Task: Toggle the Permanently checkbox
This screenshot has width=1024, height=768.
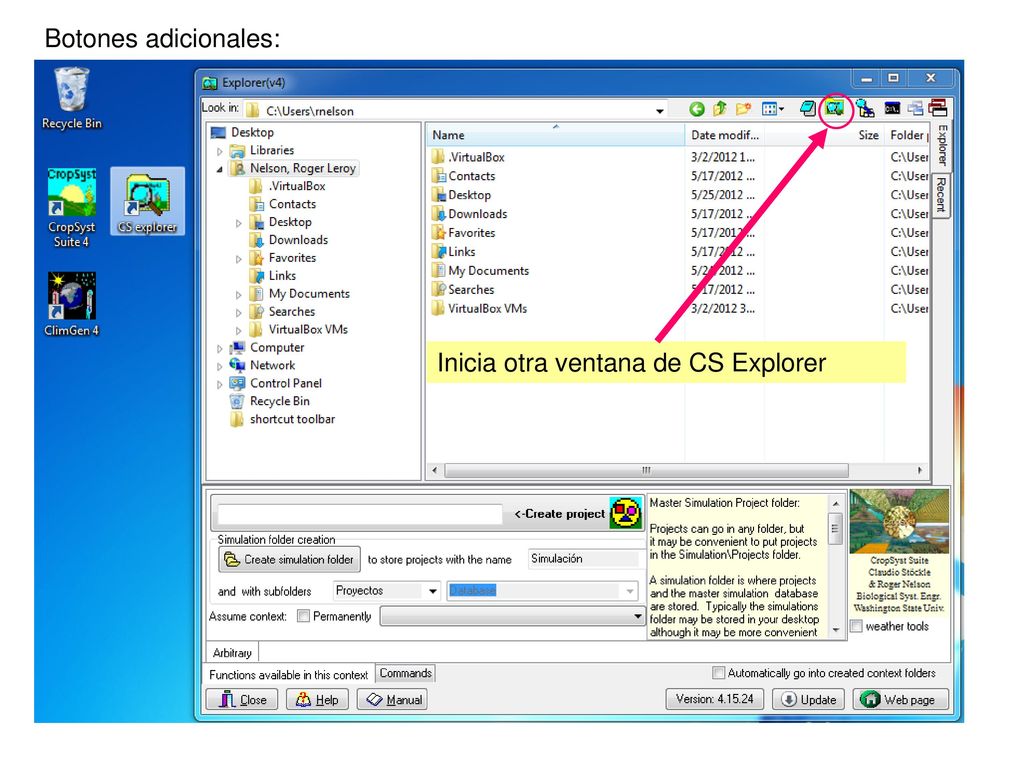Action: (303, 616)
